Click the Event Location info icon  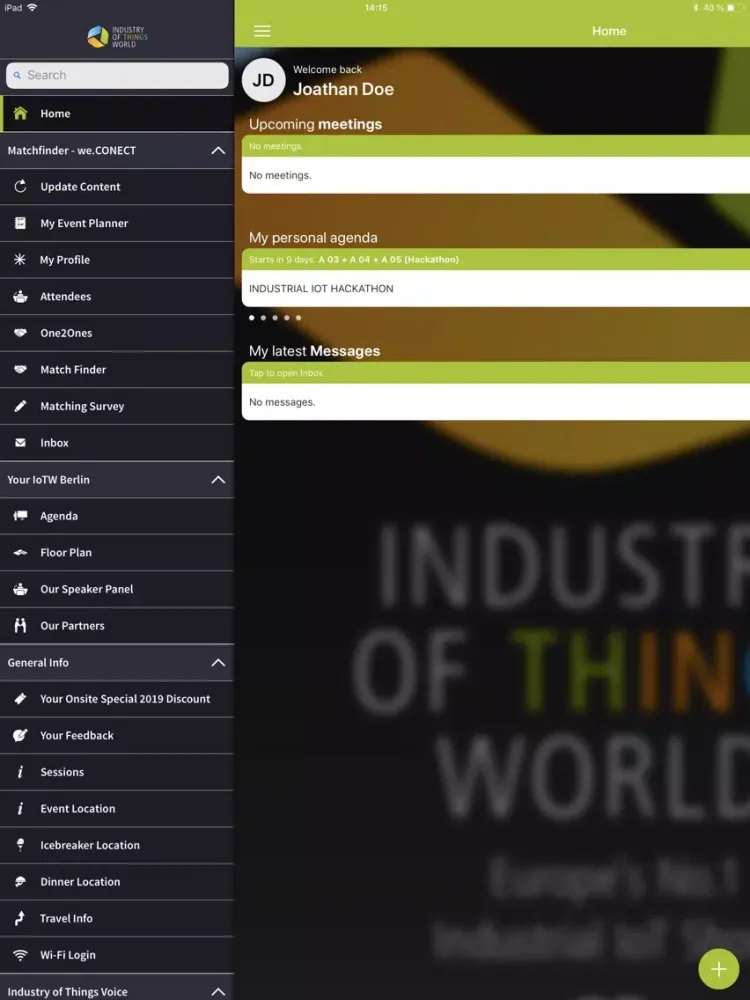click(x=20, y=808)
